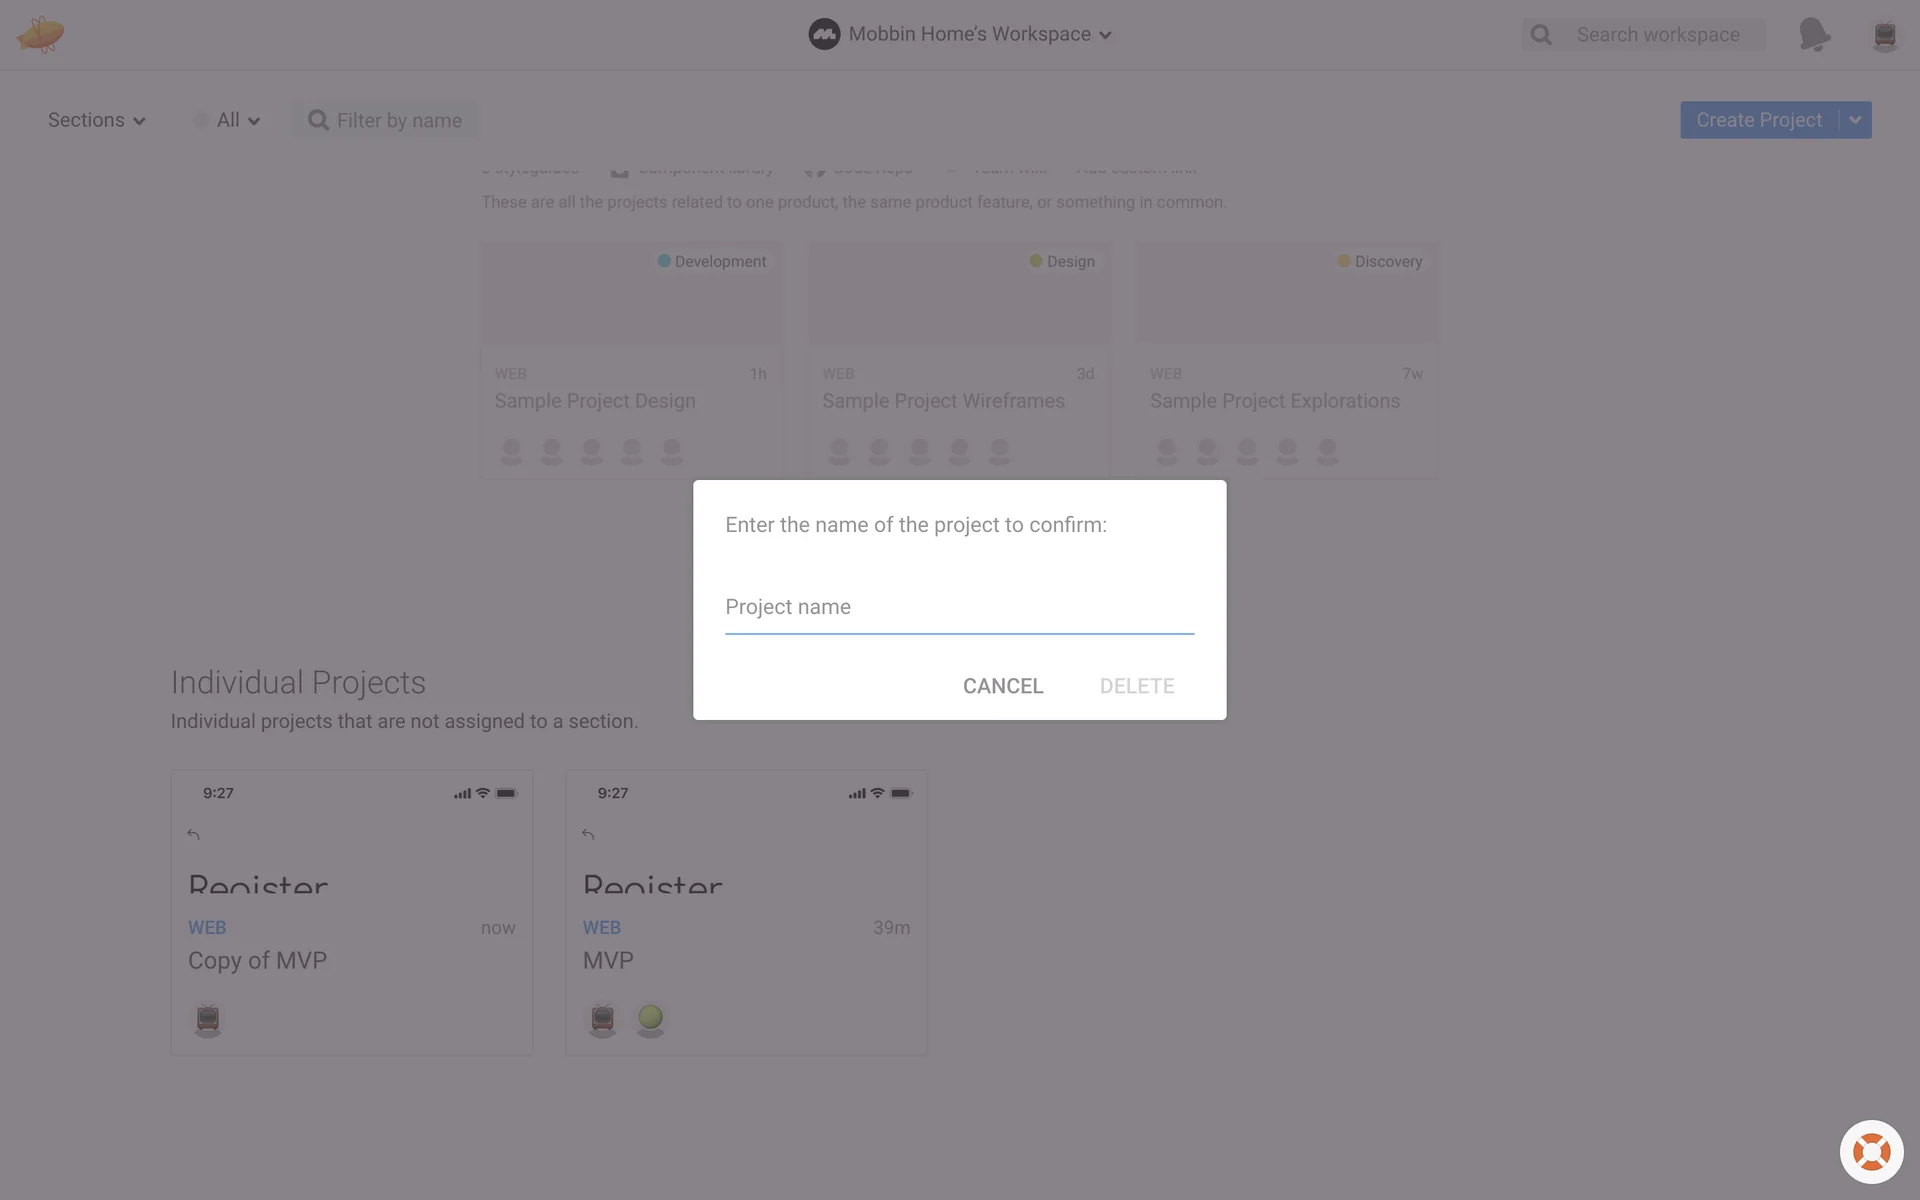Expand the Sections dropdown
1920x1200 pixels.
tap(97, 120)
